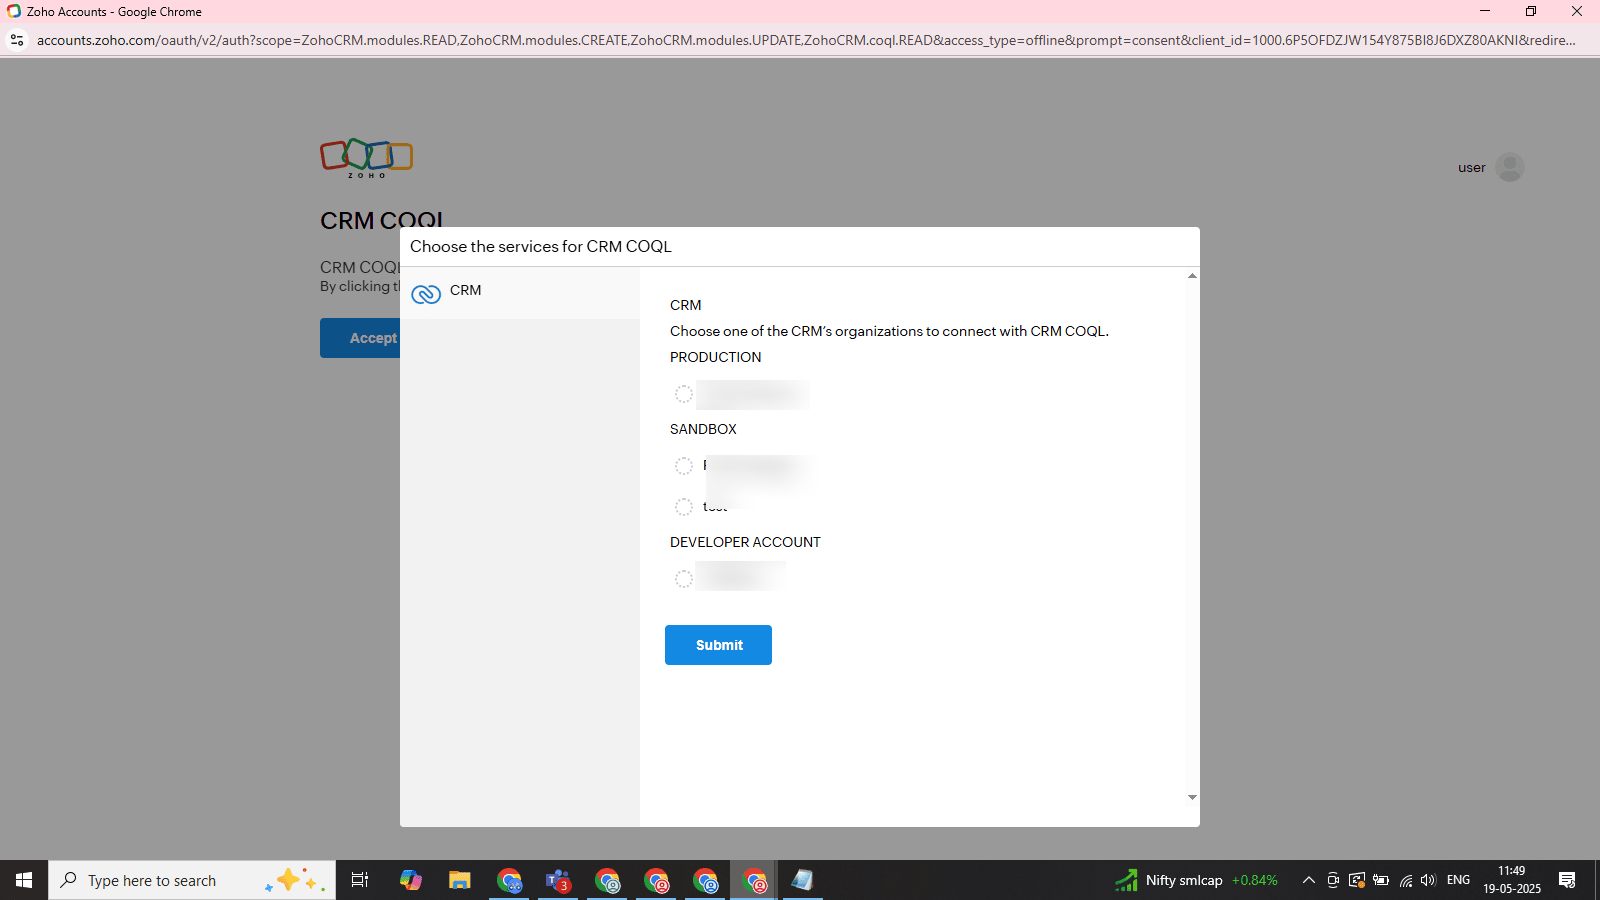Screen dimensions: 1600x900
Task: Click the SANDBOX section heading
Action: point(703,429)
